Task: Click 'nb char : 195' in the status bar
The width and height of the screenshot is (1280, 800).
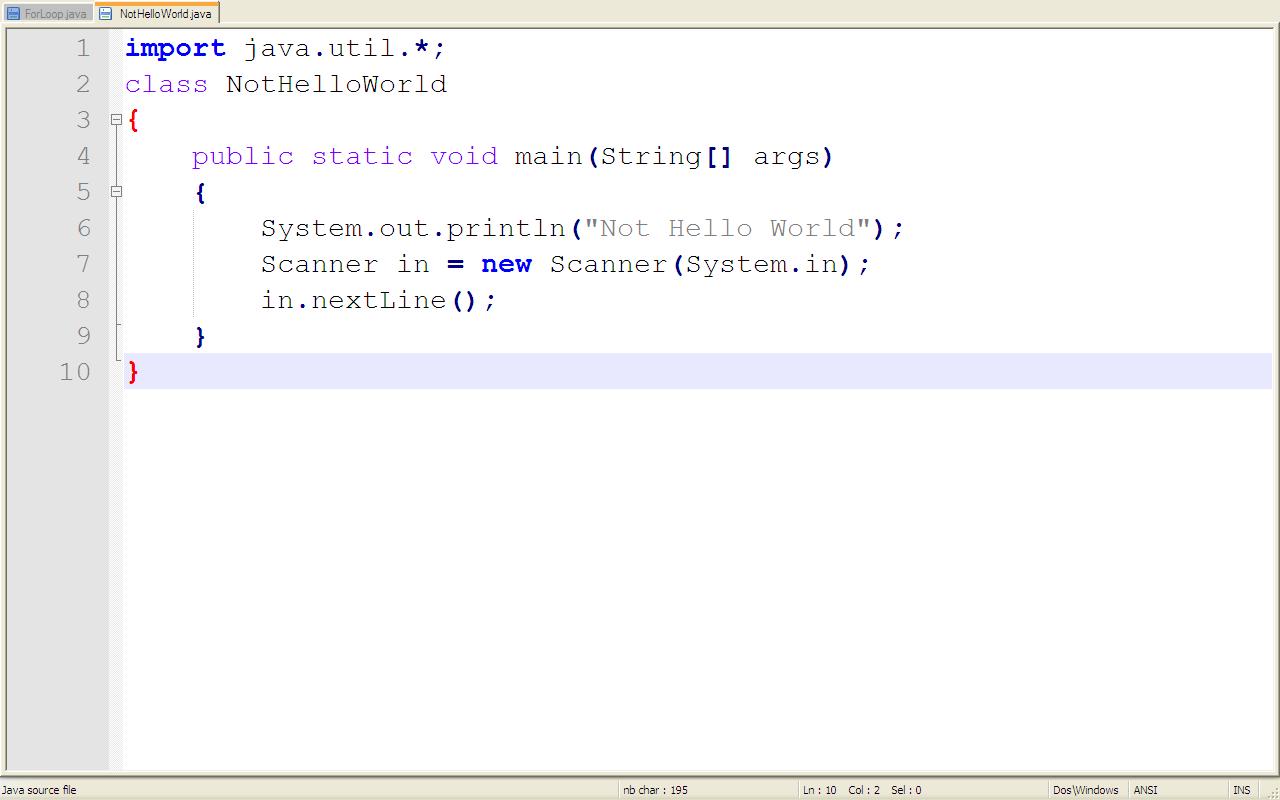Action: tap(655, 790)
